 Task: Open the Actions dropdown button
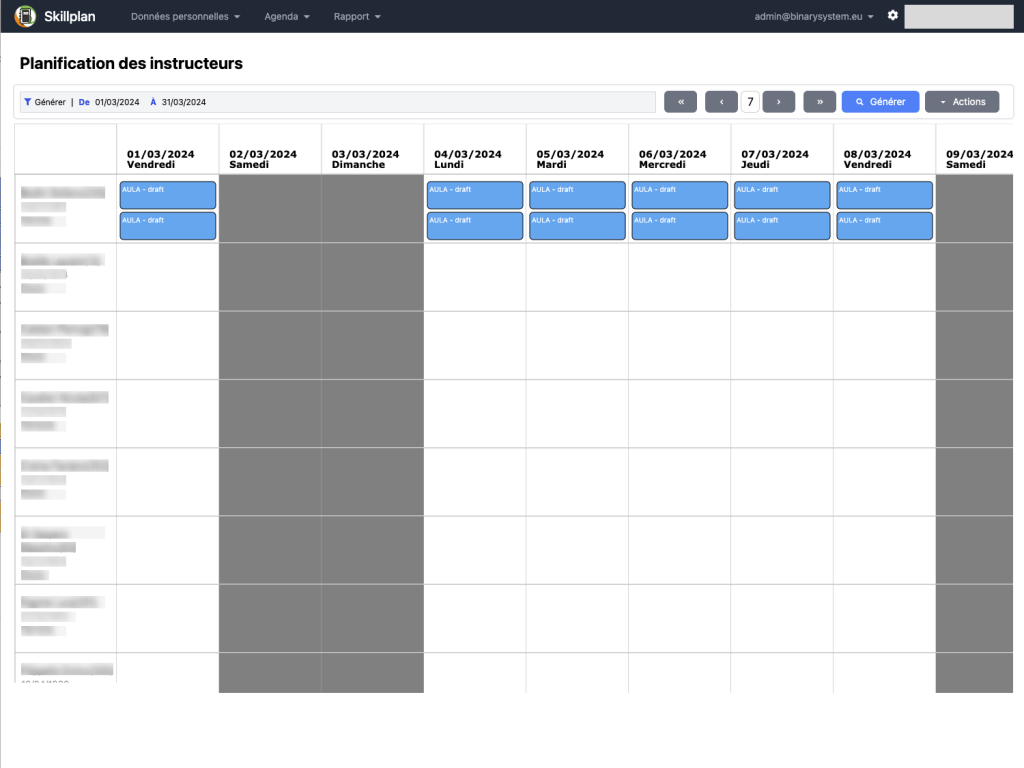[x=962, y=102]
